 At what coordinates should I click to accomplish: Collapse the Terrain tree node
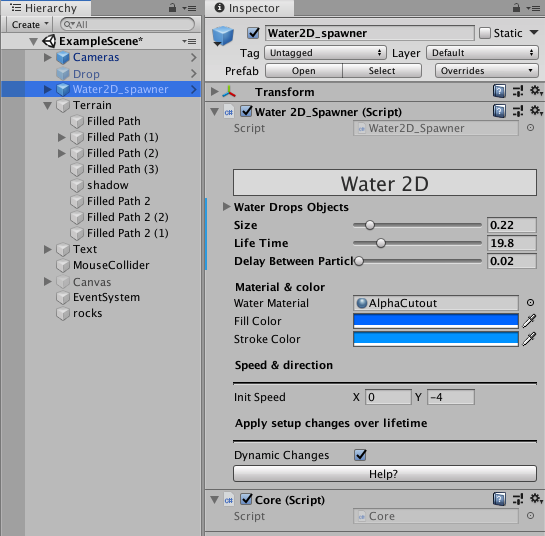(x=48, y=105)
